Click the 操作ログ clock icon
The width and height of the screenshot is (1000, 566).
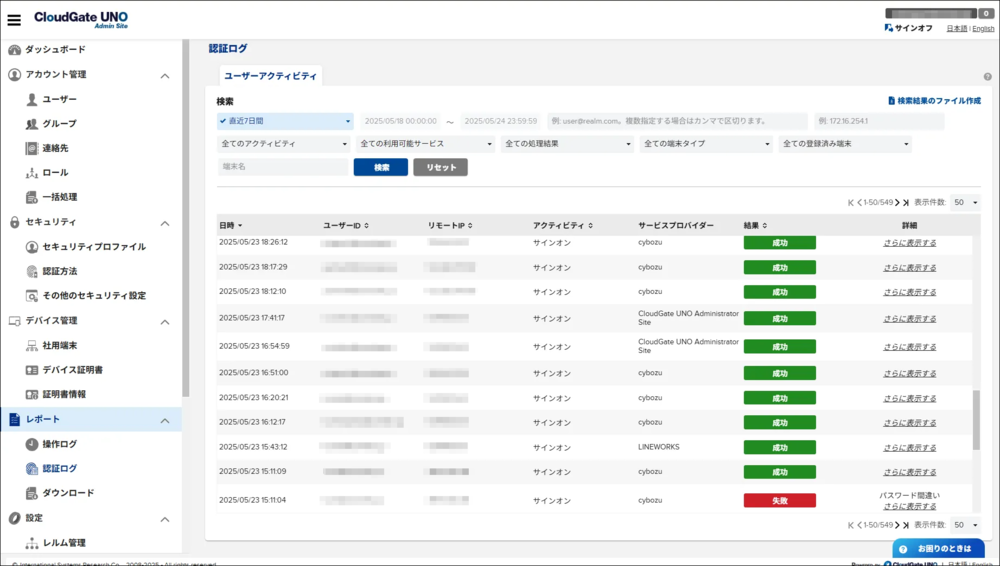click(32, 444)
